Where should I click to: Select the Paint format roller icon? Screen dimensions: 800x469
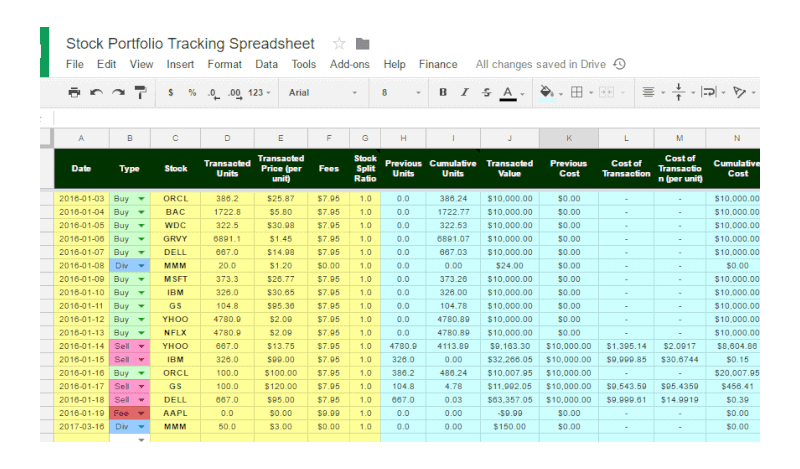click(x=140, y=92)
